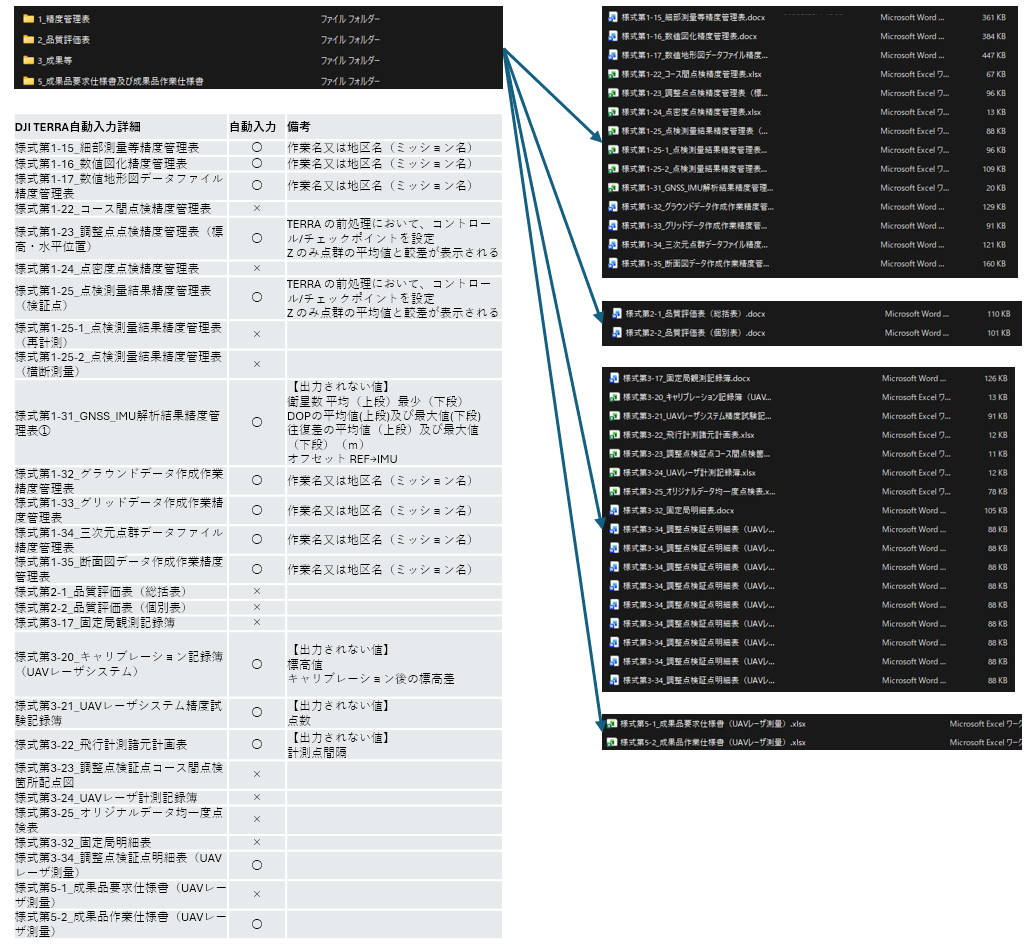The image size is (1035, 951).
Task: Select file name 様式第1-25-2_点検測量結果精度管理表
Action: click(x=694, y=169)
